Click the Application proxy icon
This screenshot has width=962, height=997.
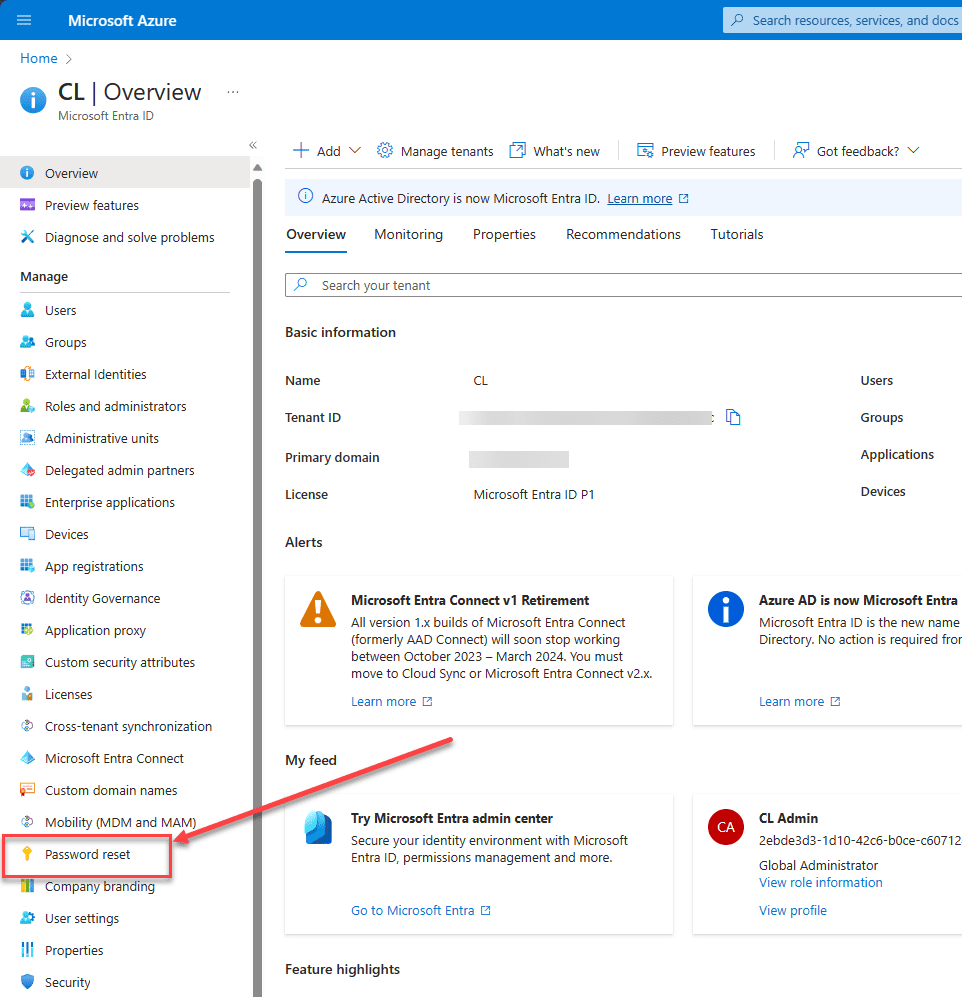point(27,630)
